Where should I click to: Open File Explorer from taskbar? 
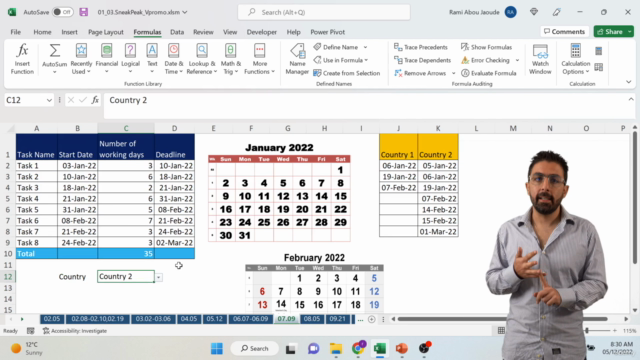point(336,348)
